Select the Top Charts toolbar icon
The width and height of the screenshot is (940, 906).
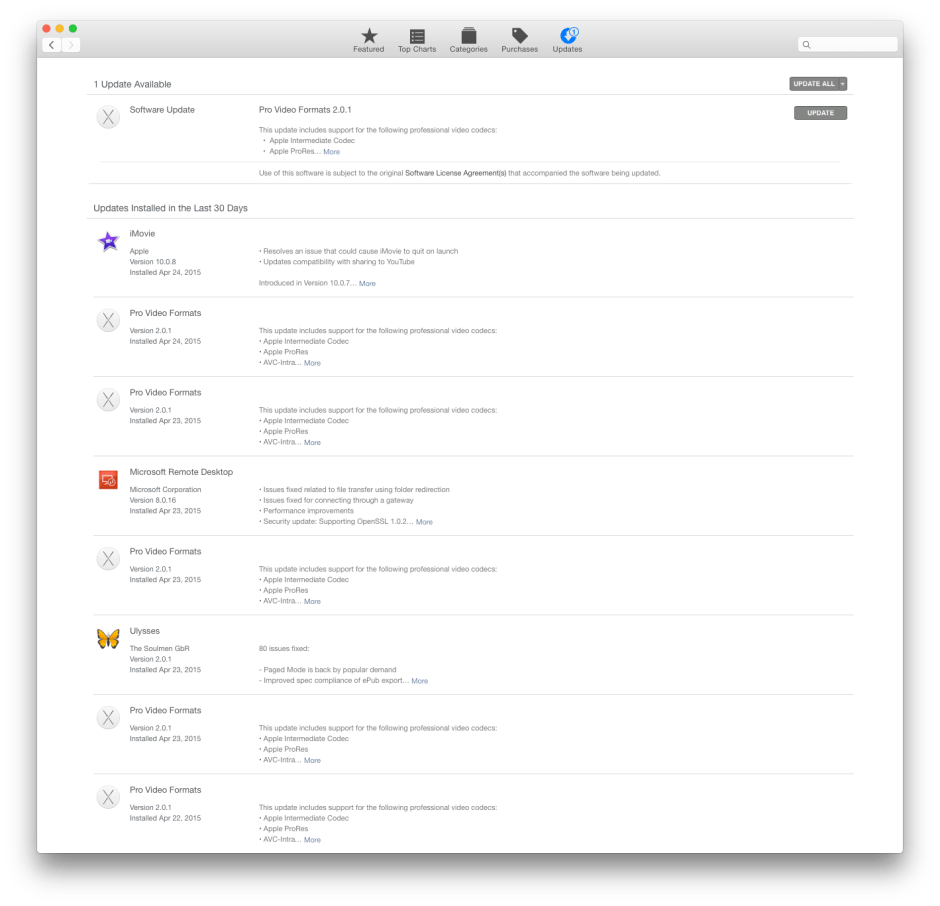(417, 38)
